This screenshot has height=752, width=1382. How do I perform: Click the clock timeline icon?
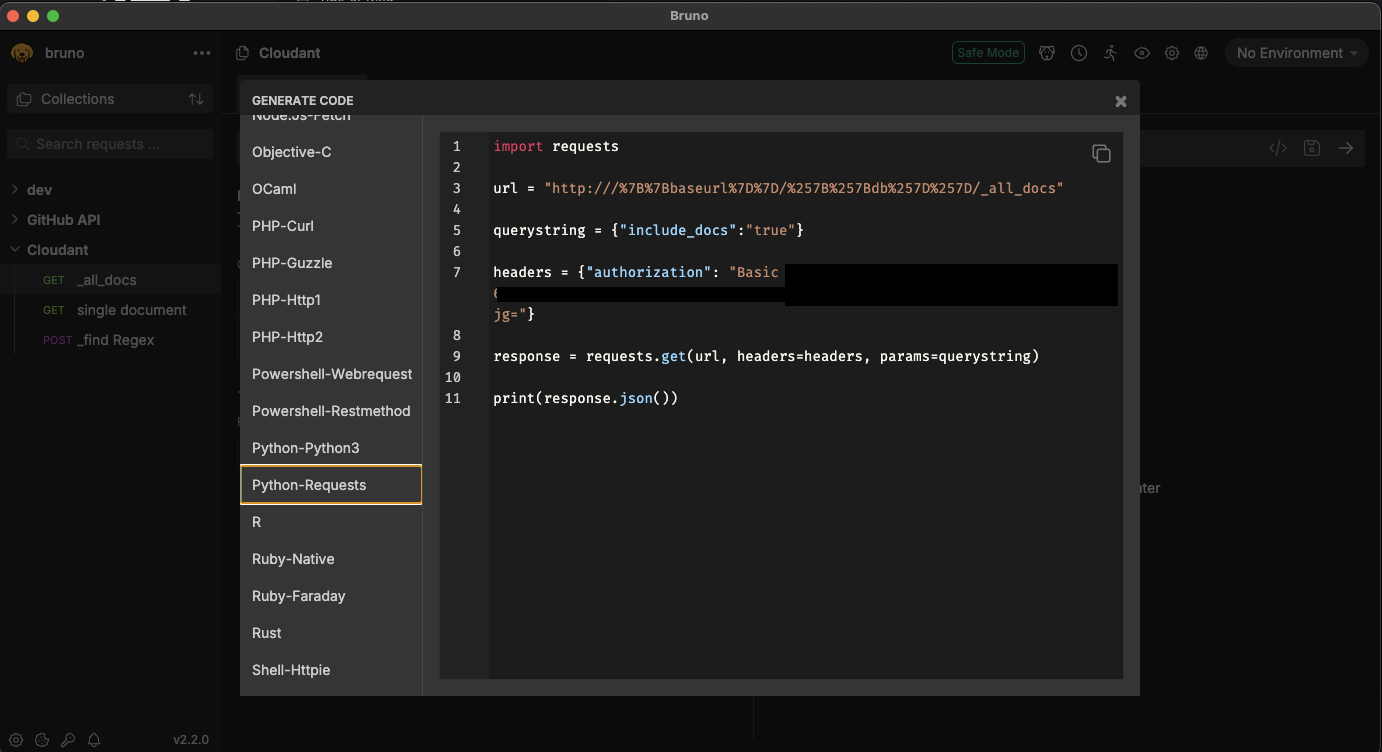tap(1078, 53)
